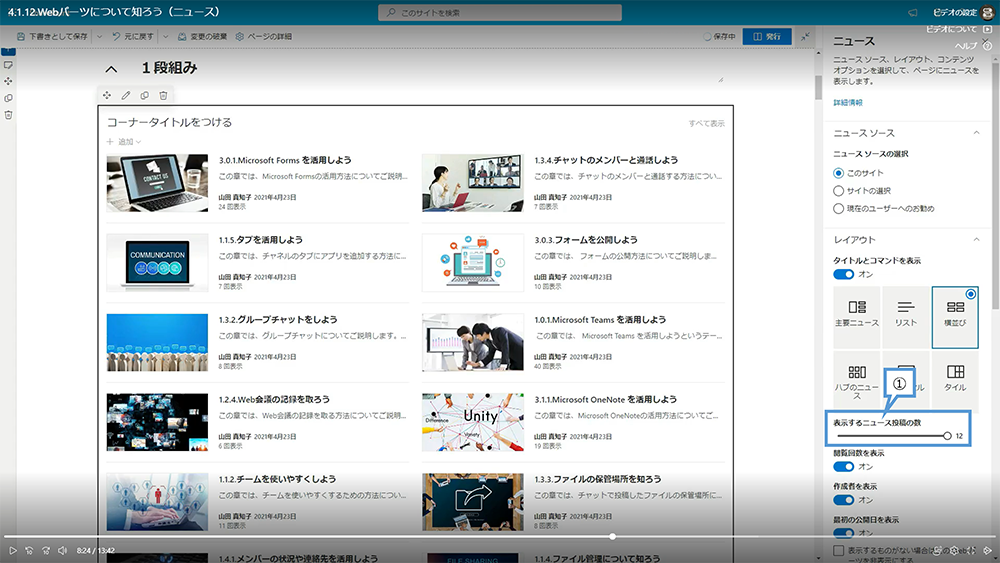This screenshot has height=563, width=1000.
Task: Click the delete section trash icon in the left rail
Action: coord(8,115)
